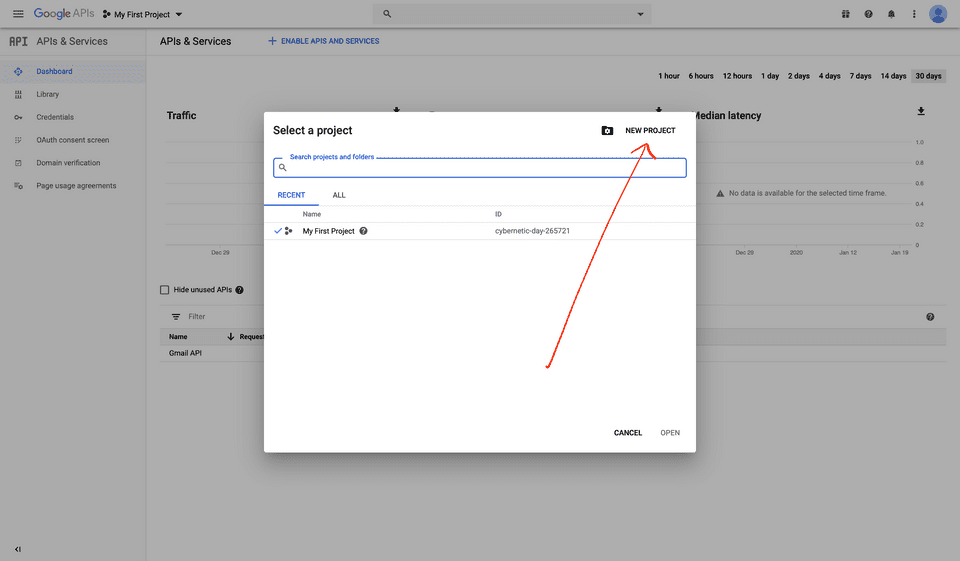The height and width of the screenshot is (561, 960).
Task: Expand the top search bar dropdown arrow
Action: click(640, 14)
